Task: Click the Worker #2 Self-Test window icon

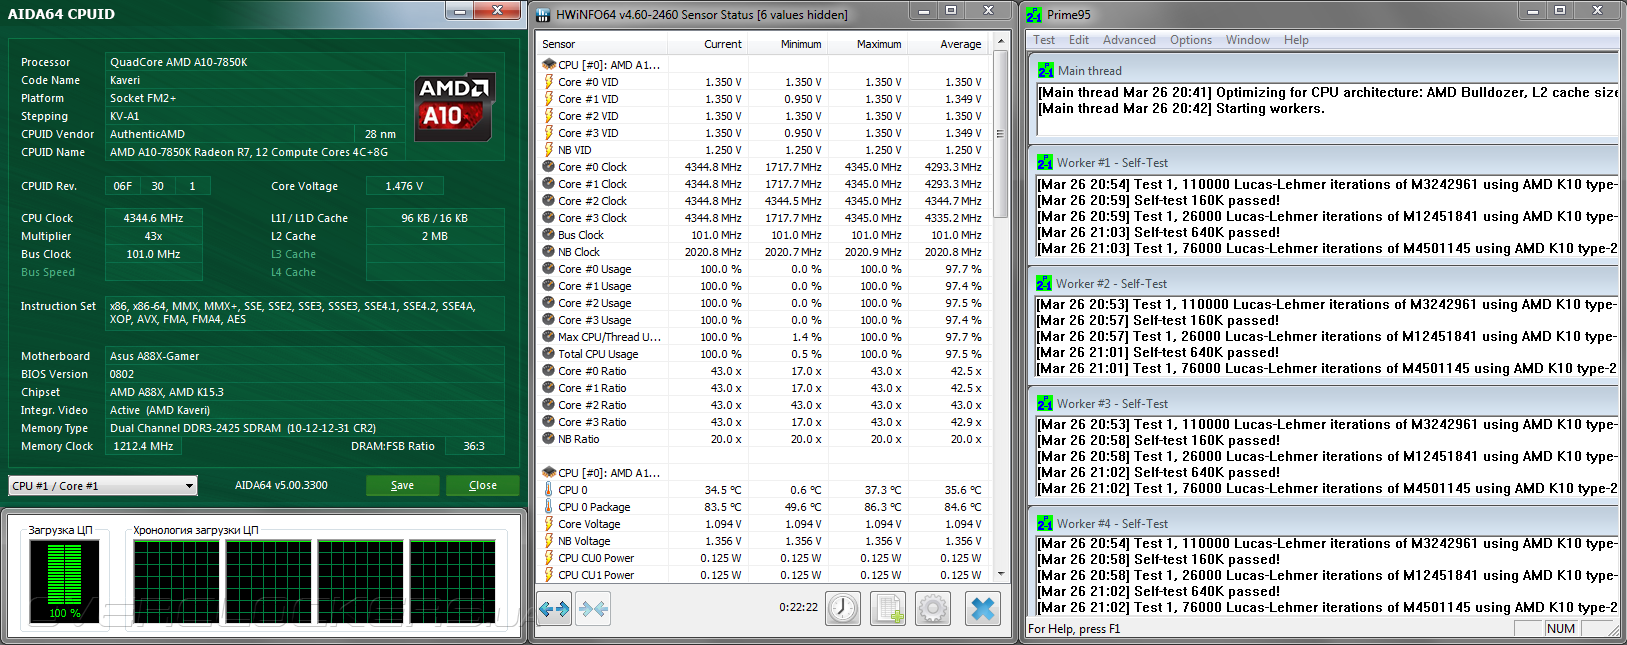Action: 1045,283
